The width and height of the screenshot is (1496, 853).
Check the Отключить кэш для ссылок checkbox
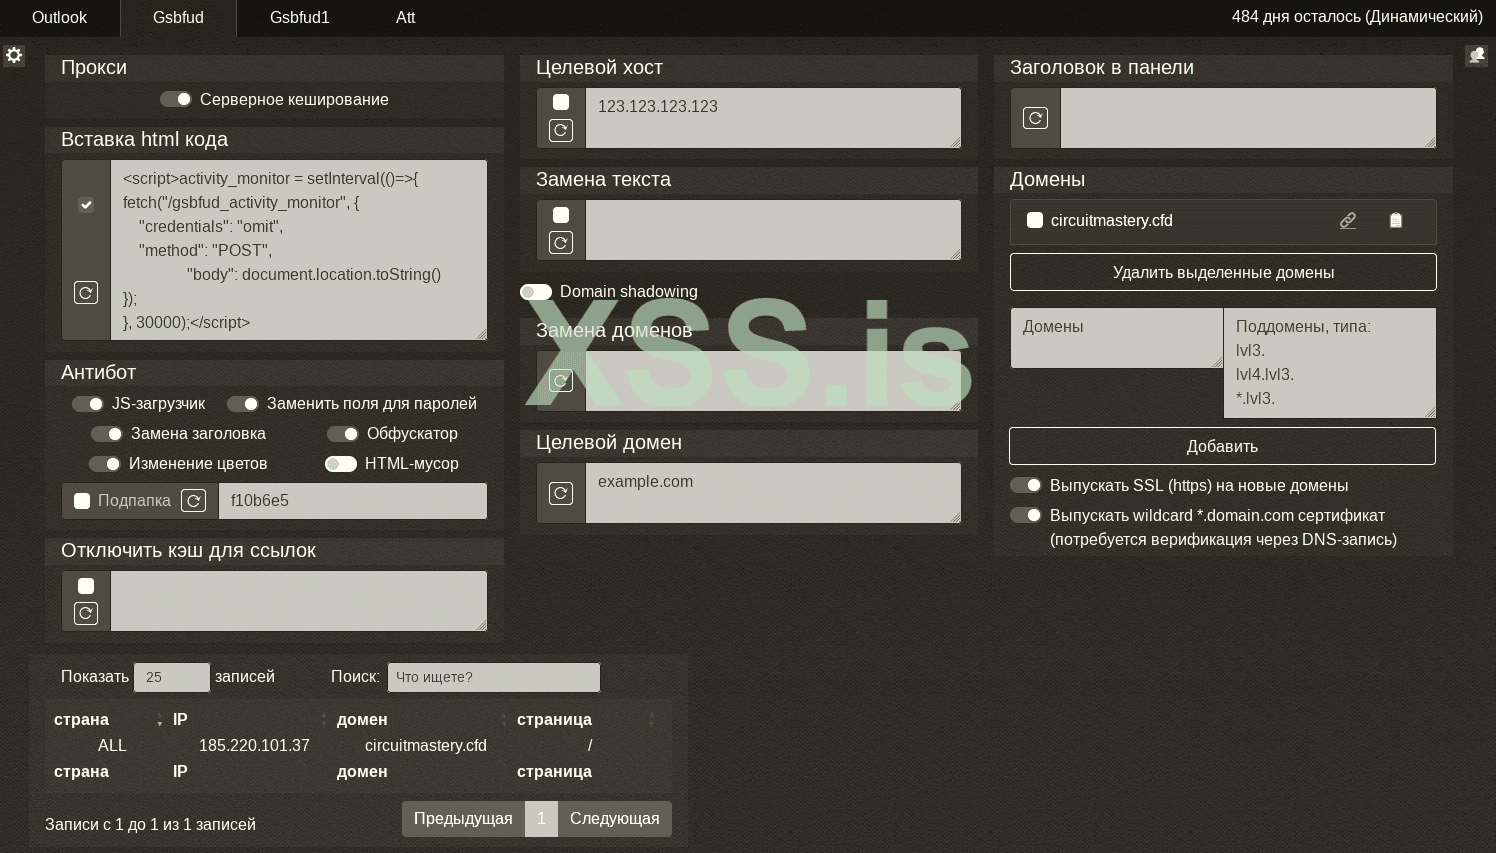[86, 586]
